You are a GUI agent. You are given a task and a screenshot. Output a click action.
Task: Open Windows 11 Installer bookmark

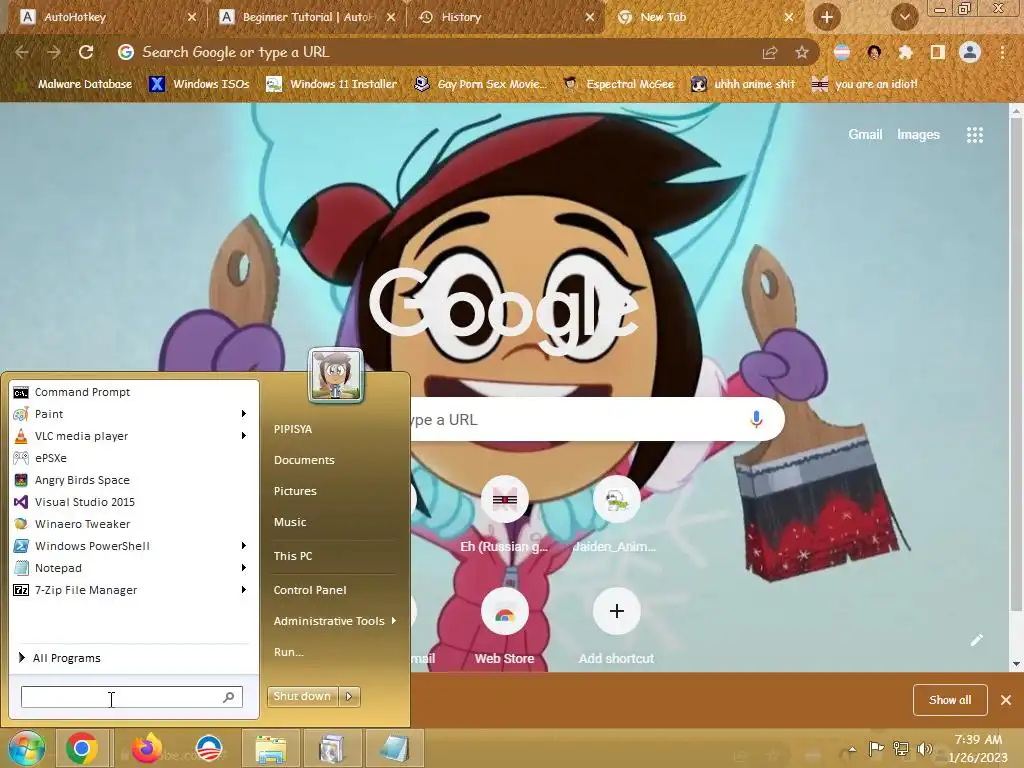[332, 84]
